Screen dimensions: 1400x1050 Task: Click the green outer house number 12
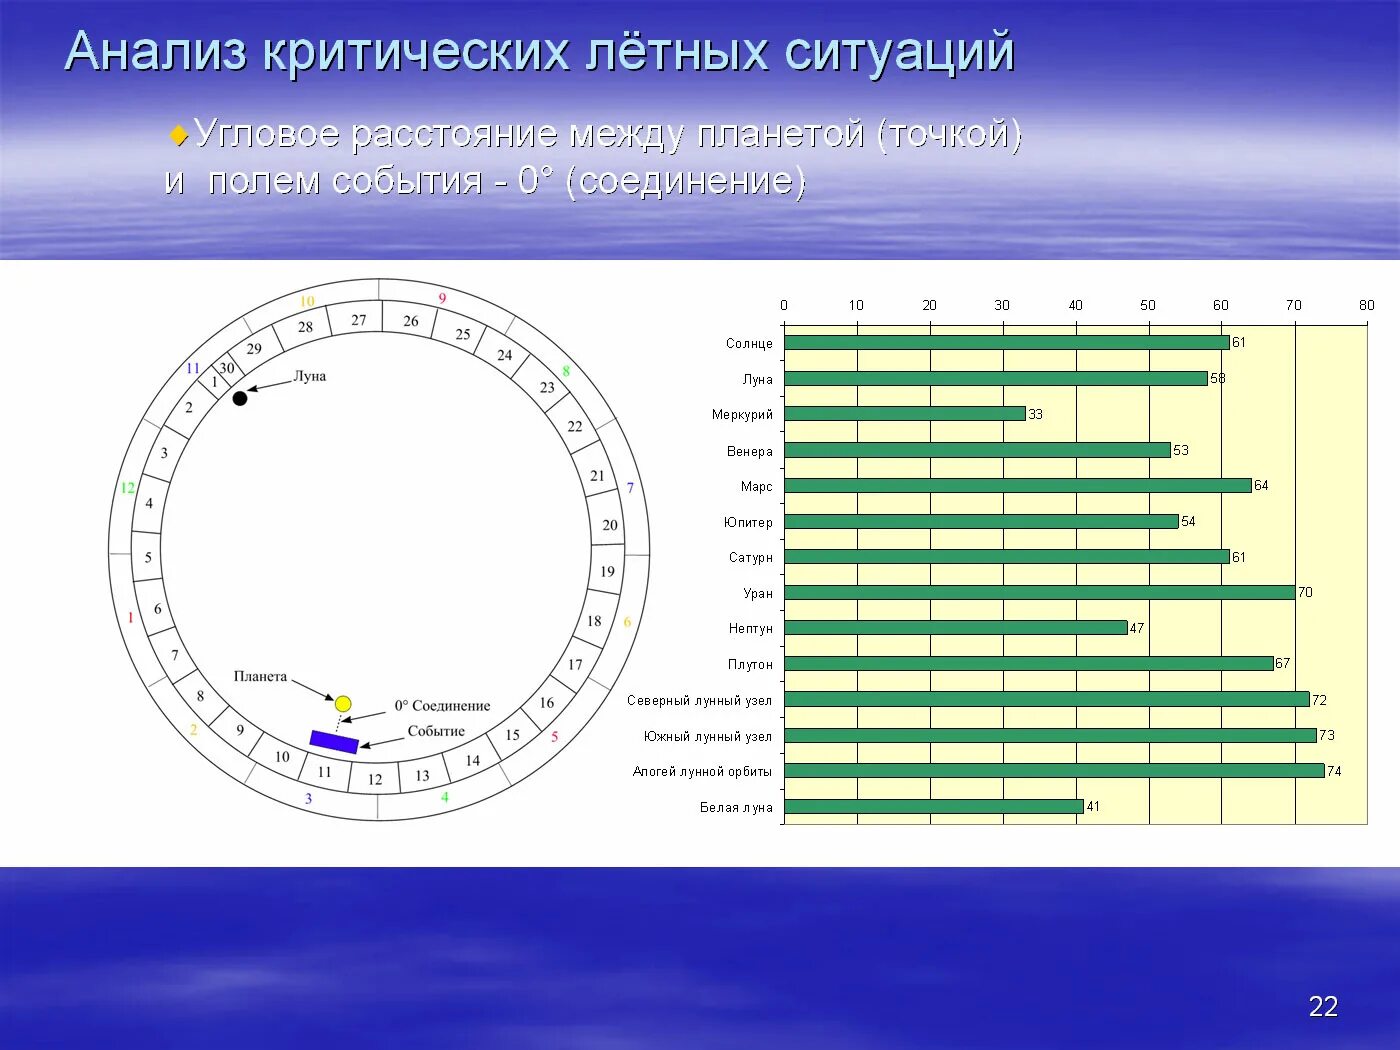click(127, 488)
